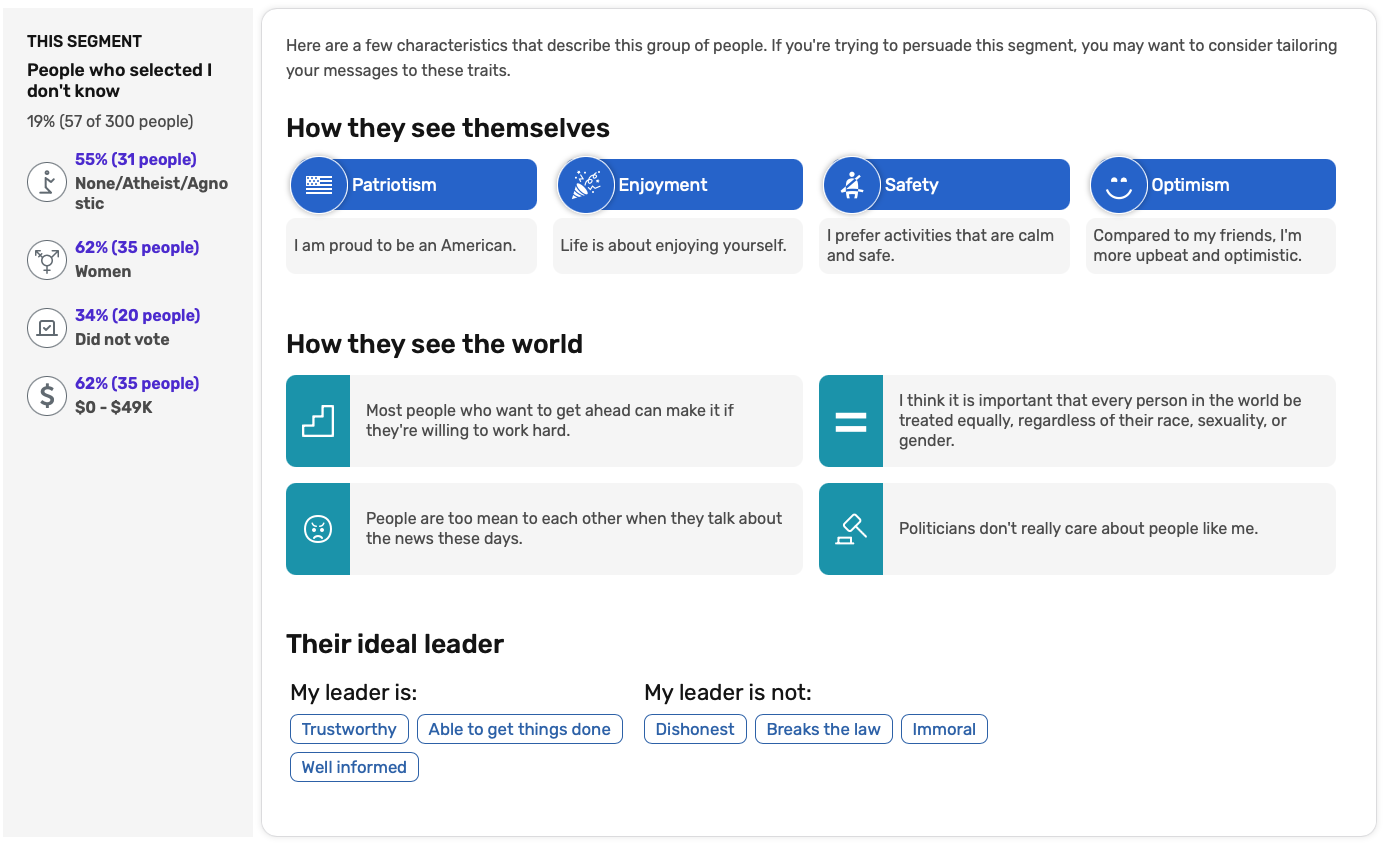Click the Patriotism flag icon
Image resolution: width=1385 pixels, height=859 pixels.
(318, 185)
